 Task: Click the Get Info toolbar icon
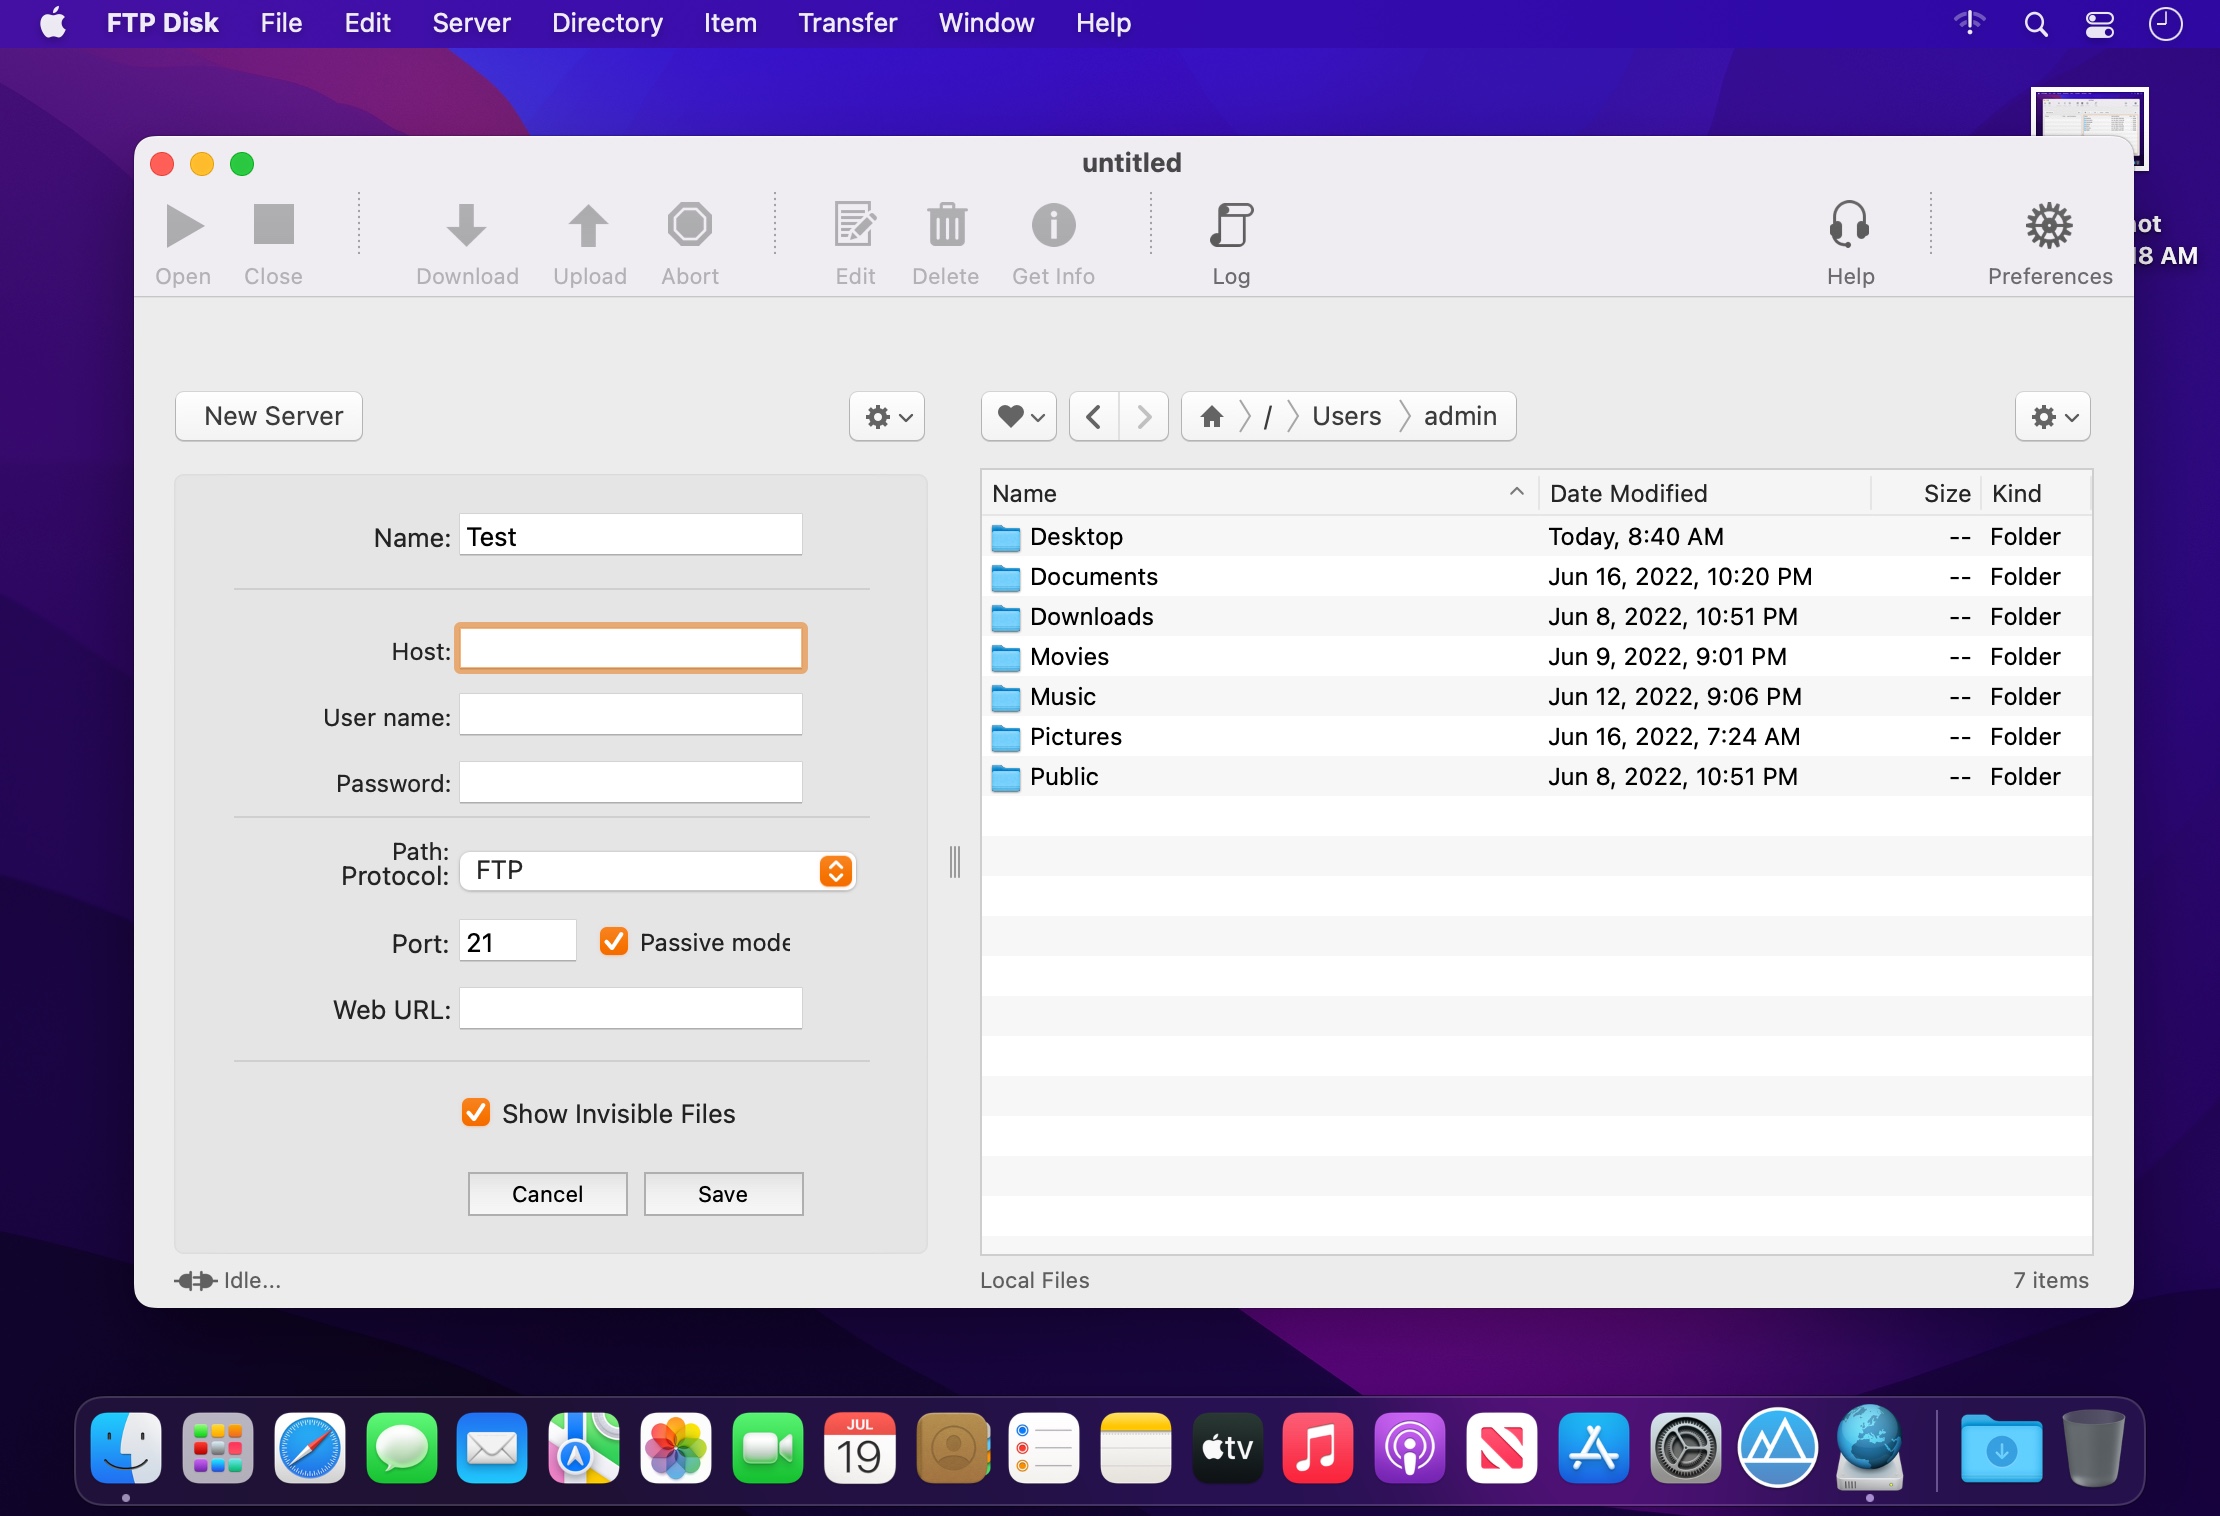click(x=1053, y=226)
